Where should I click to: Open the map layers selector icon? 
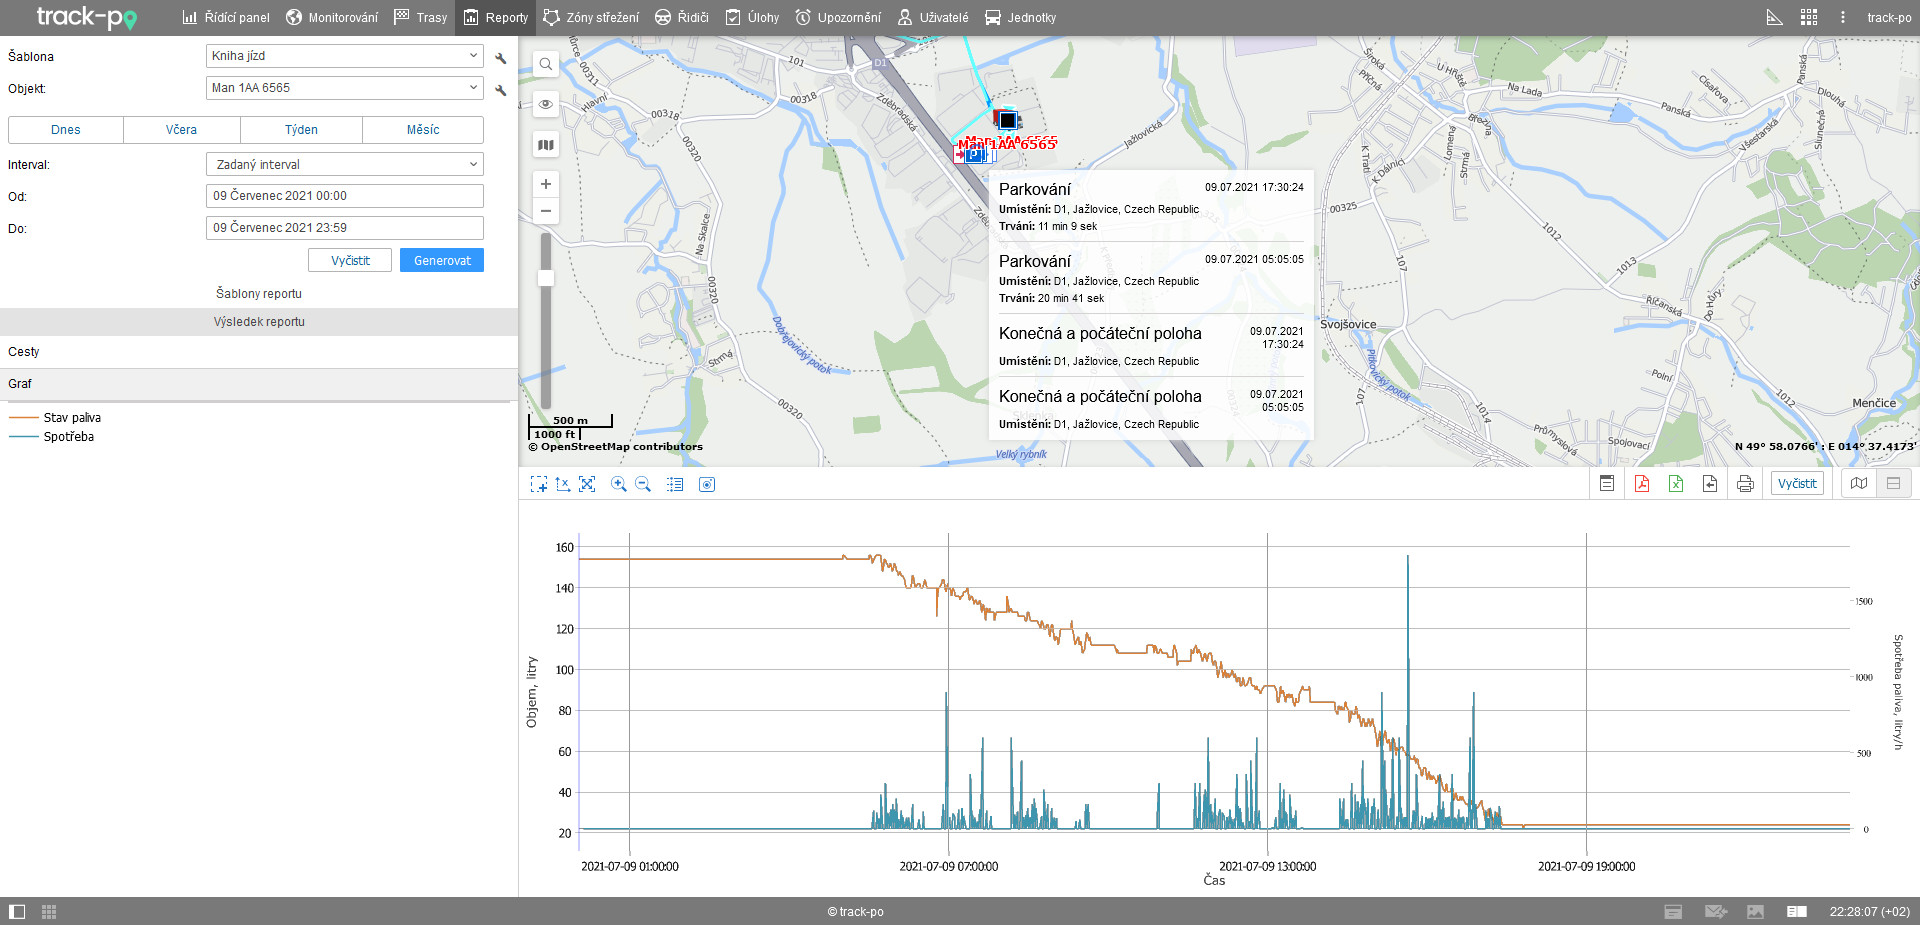(x=546, y=145)
